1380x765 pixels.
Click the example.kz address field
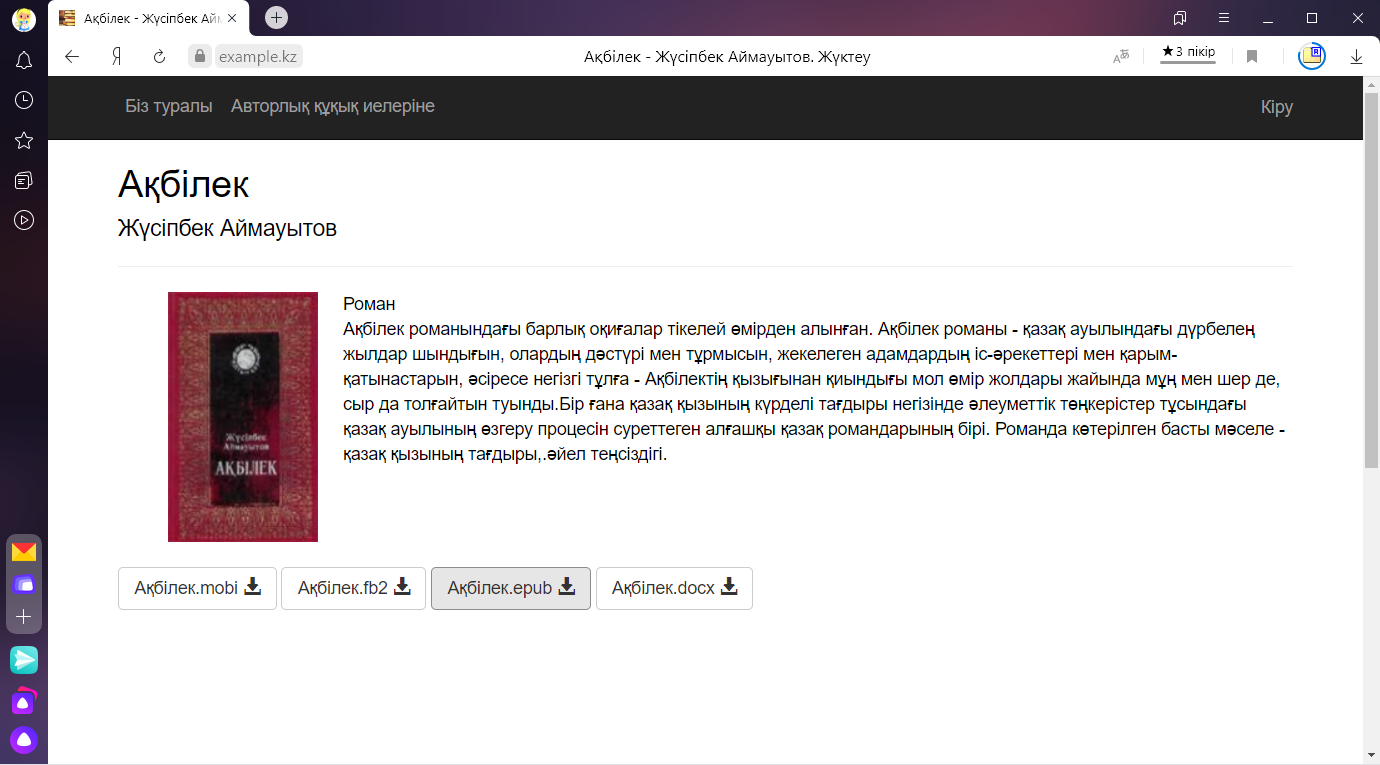[258, 56]
